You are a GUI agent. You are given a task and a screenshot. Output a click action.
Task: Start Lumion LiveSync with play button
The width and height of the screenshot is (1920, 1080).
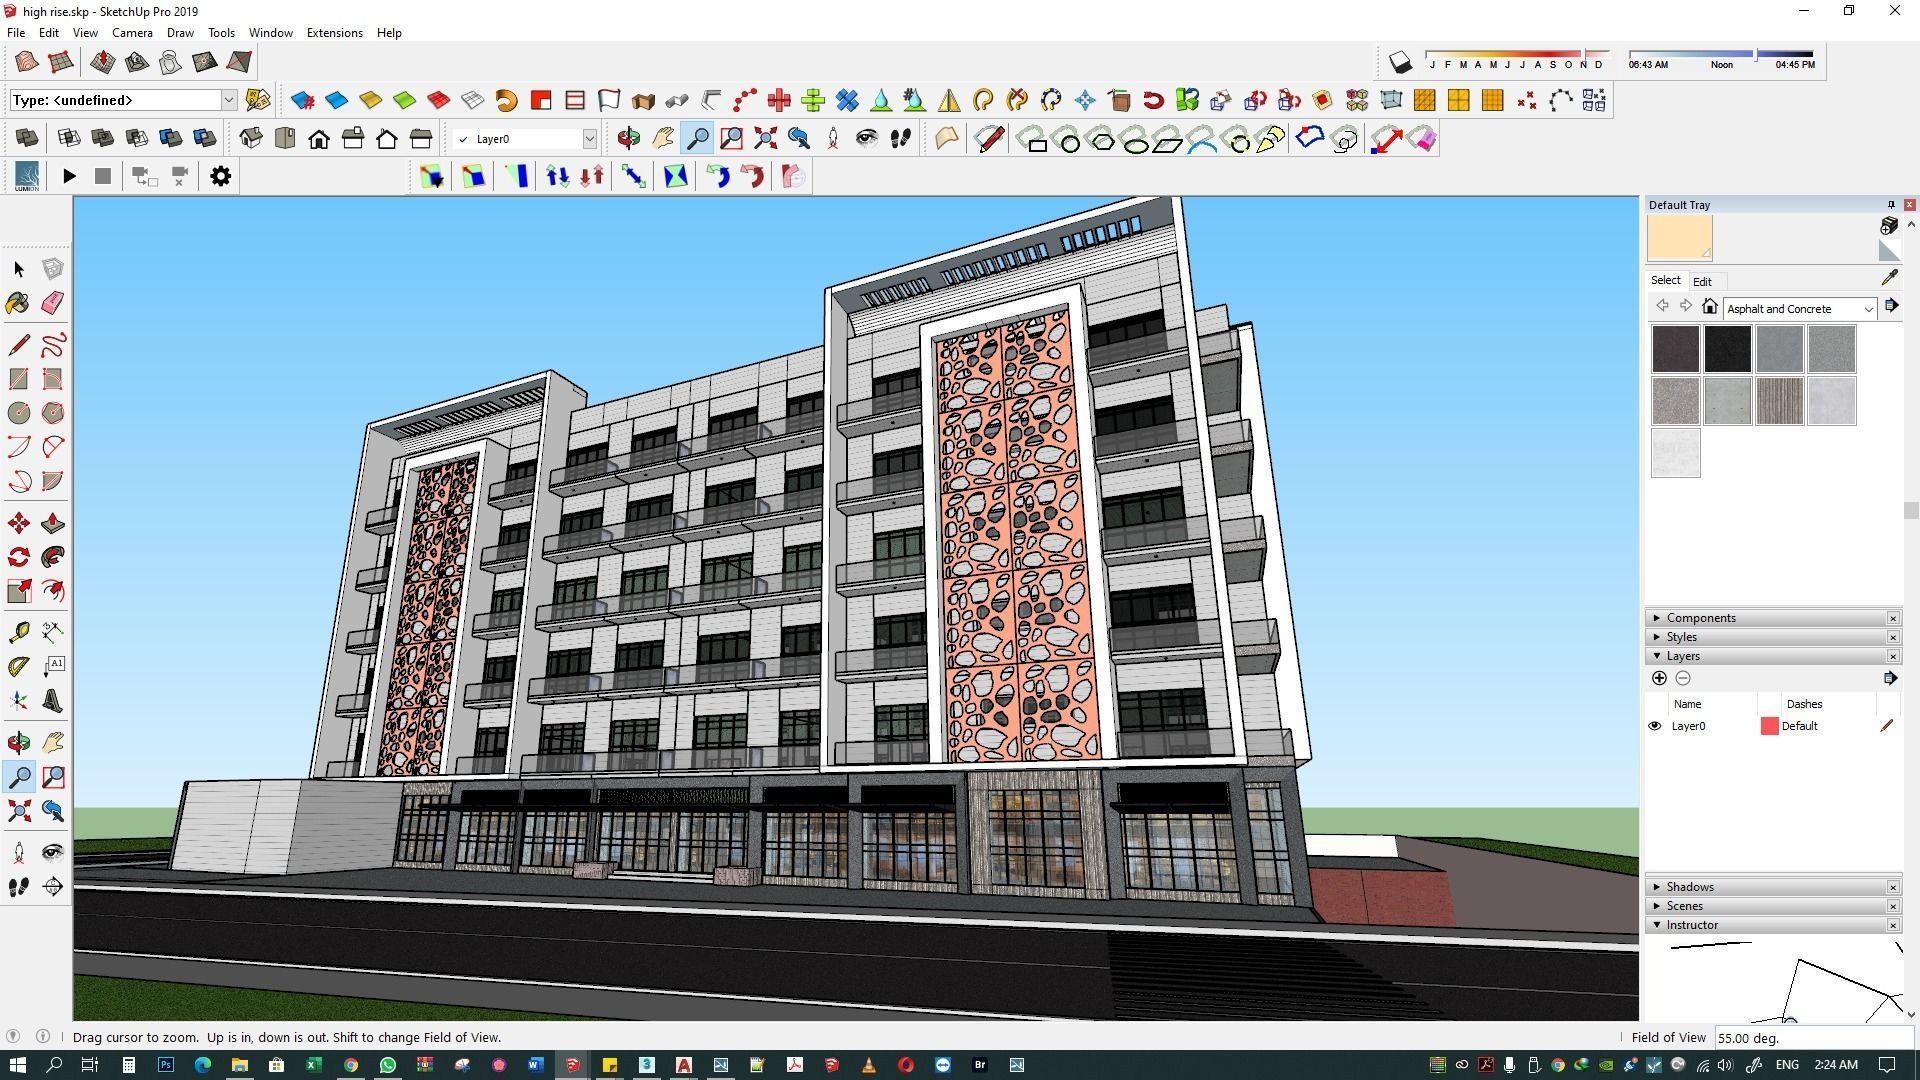pyautogui.click(x=69, y=176)
